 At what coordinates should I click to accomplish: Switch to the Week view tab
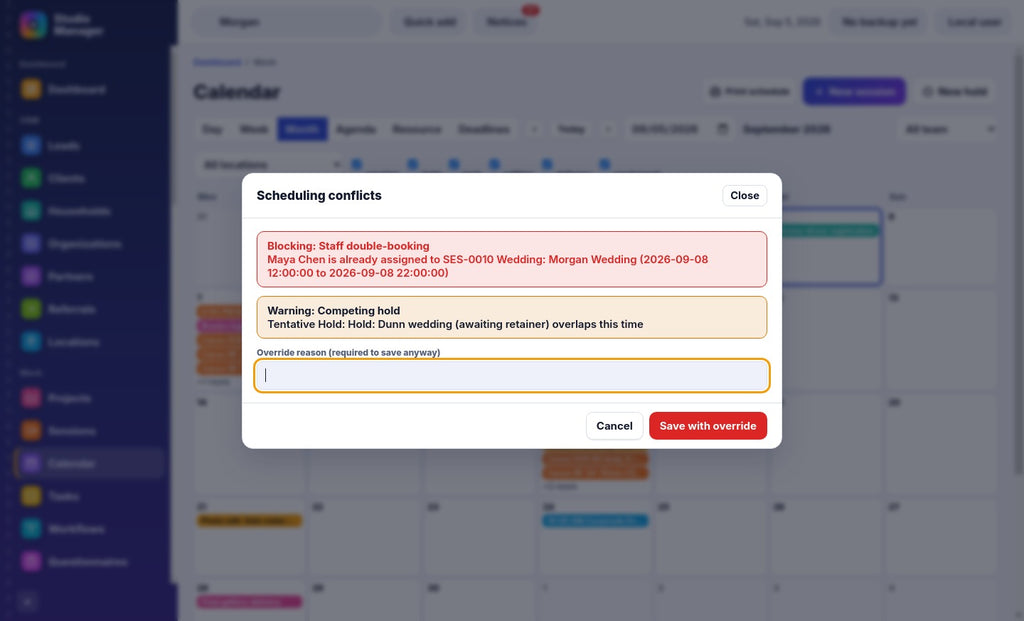(x=253, y=129)
